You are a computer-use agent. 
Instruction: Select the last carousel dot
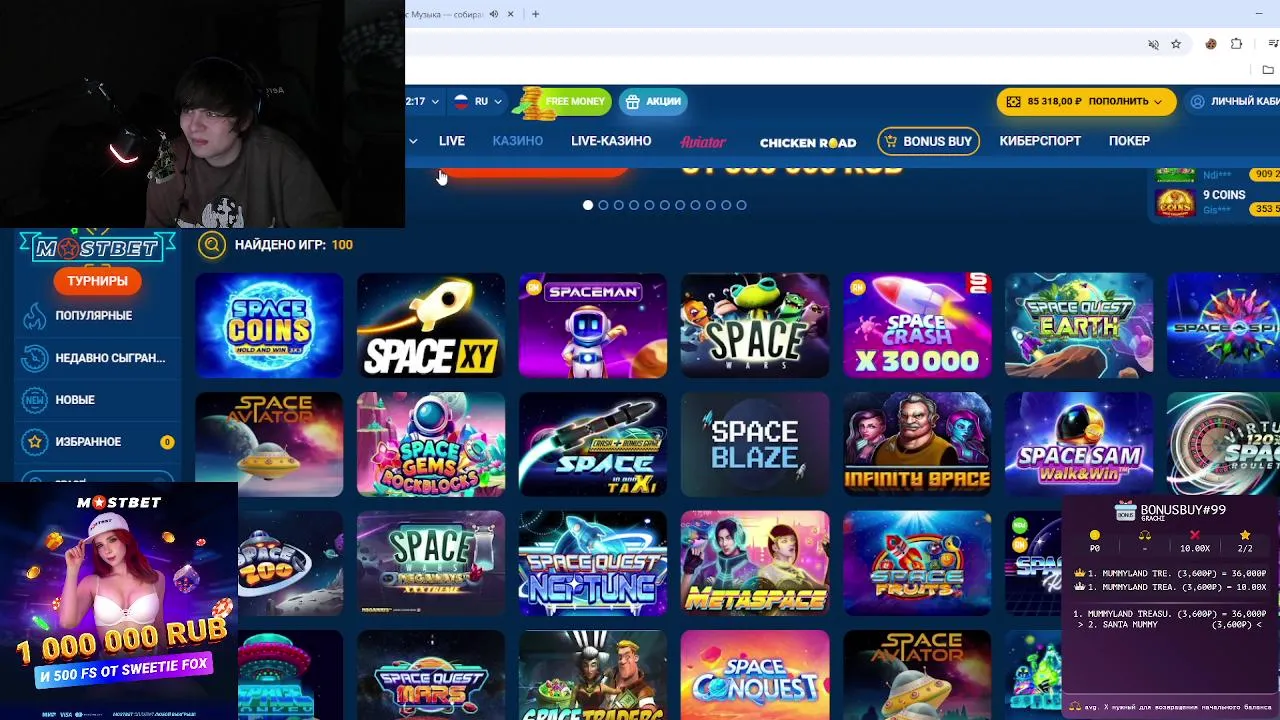click(x=741, y=205)
